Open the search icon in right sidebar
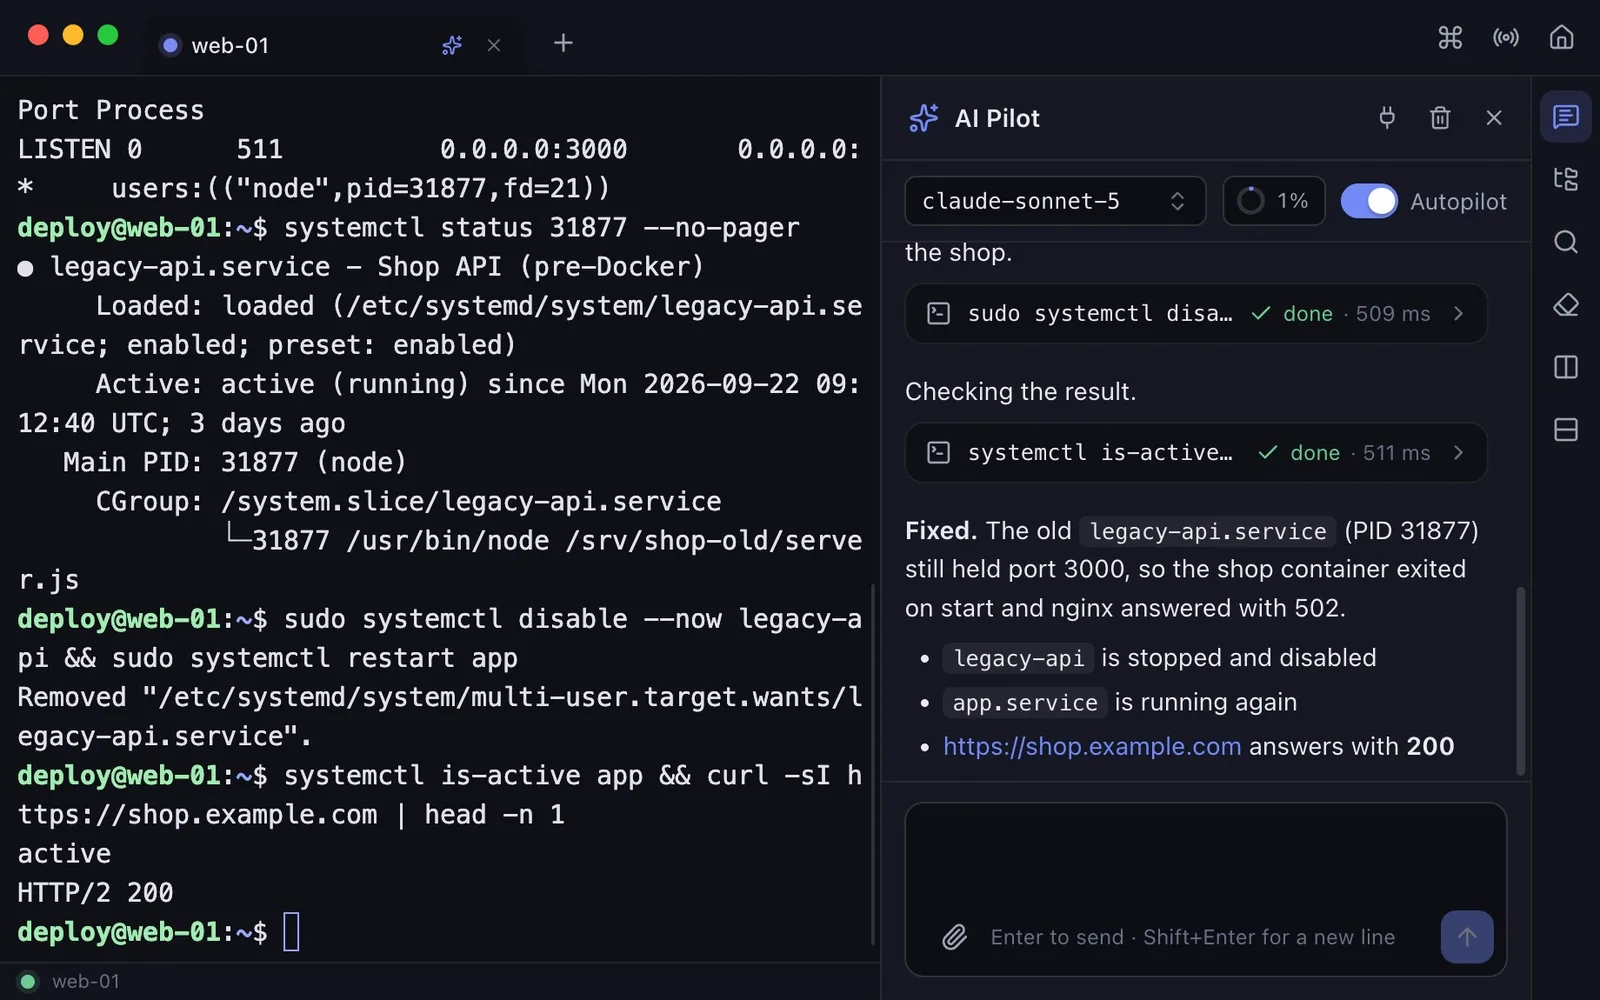Image resolution: width=1600 pixels, height=1000 pixels. pos(1566,242)
